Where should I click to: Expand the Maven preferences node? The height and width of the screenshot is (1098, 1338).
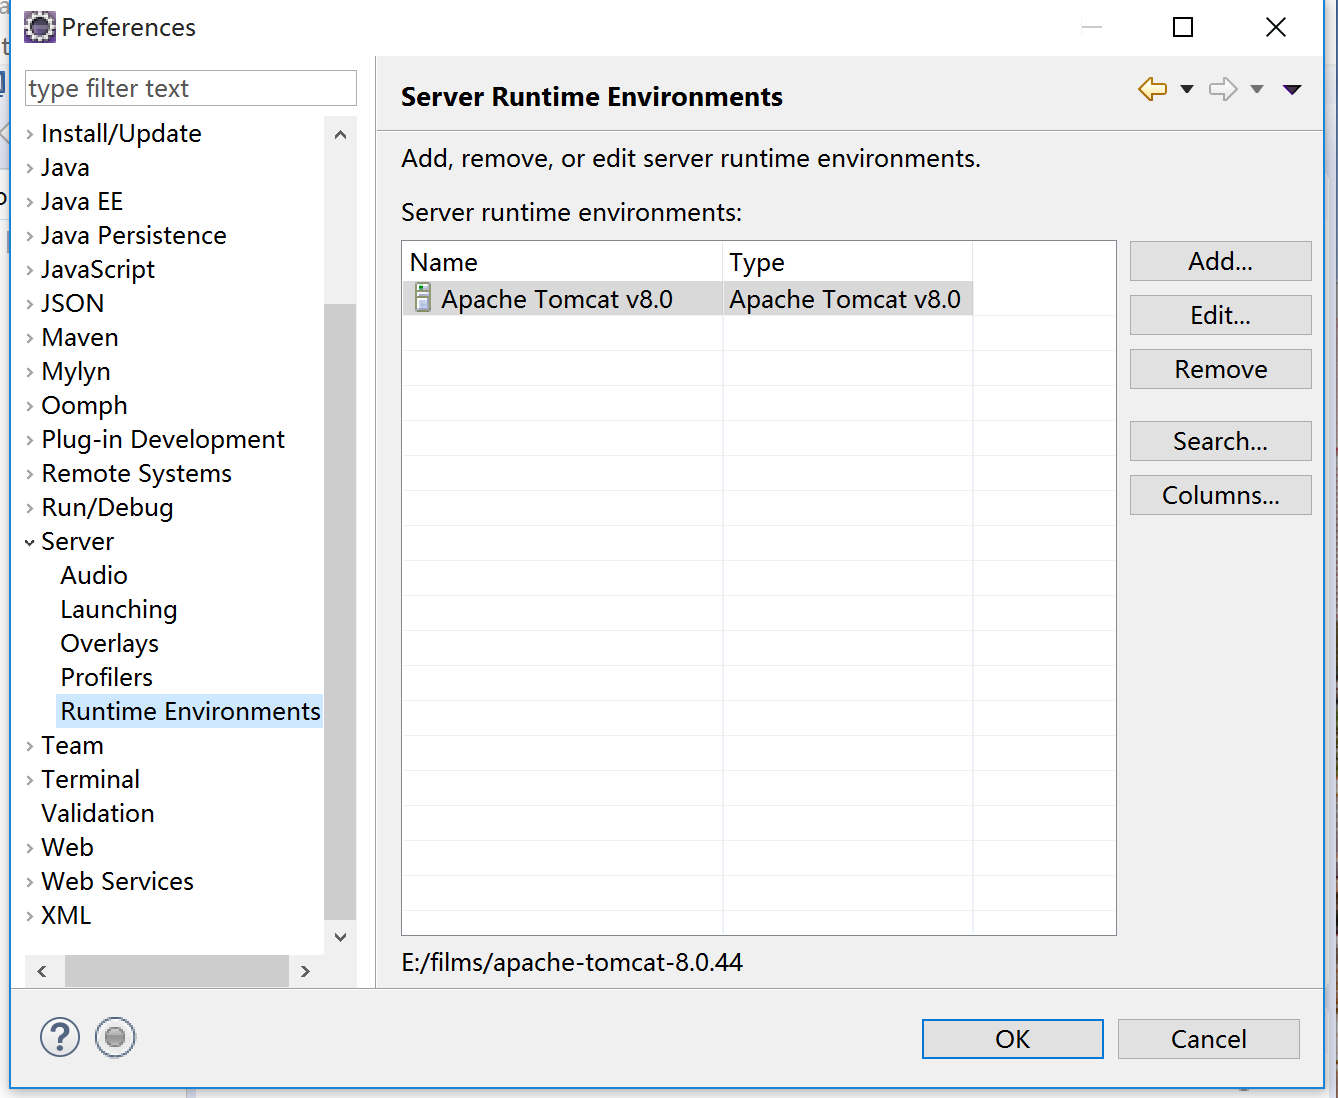pos(30,338)
